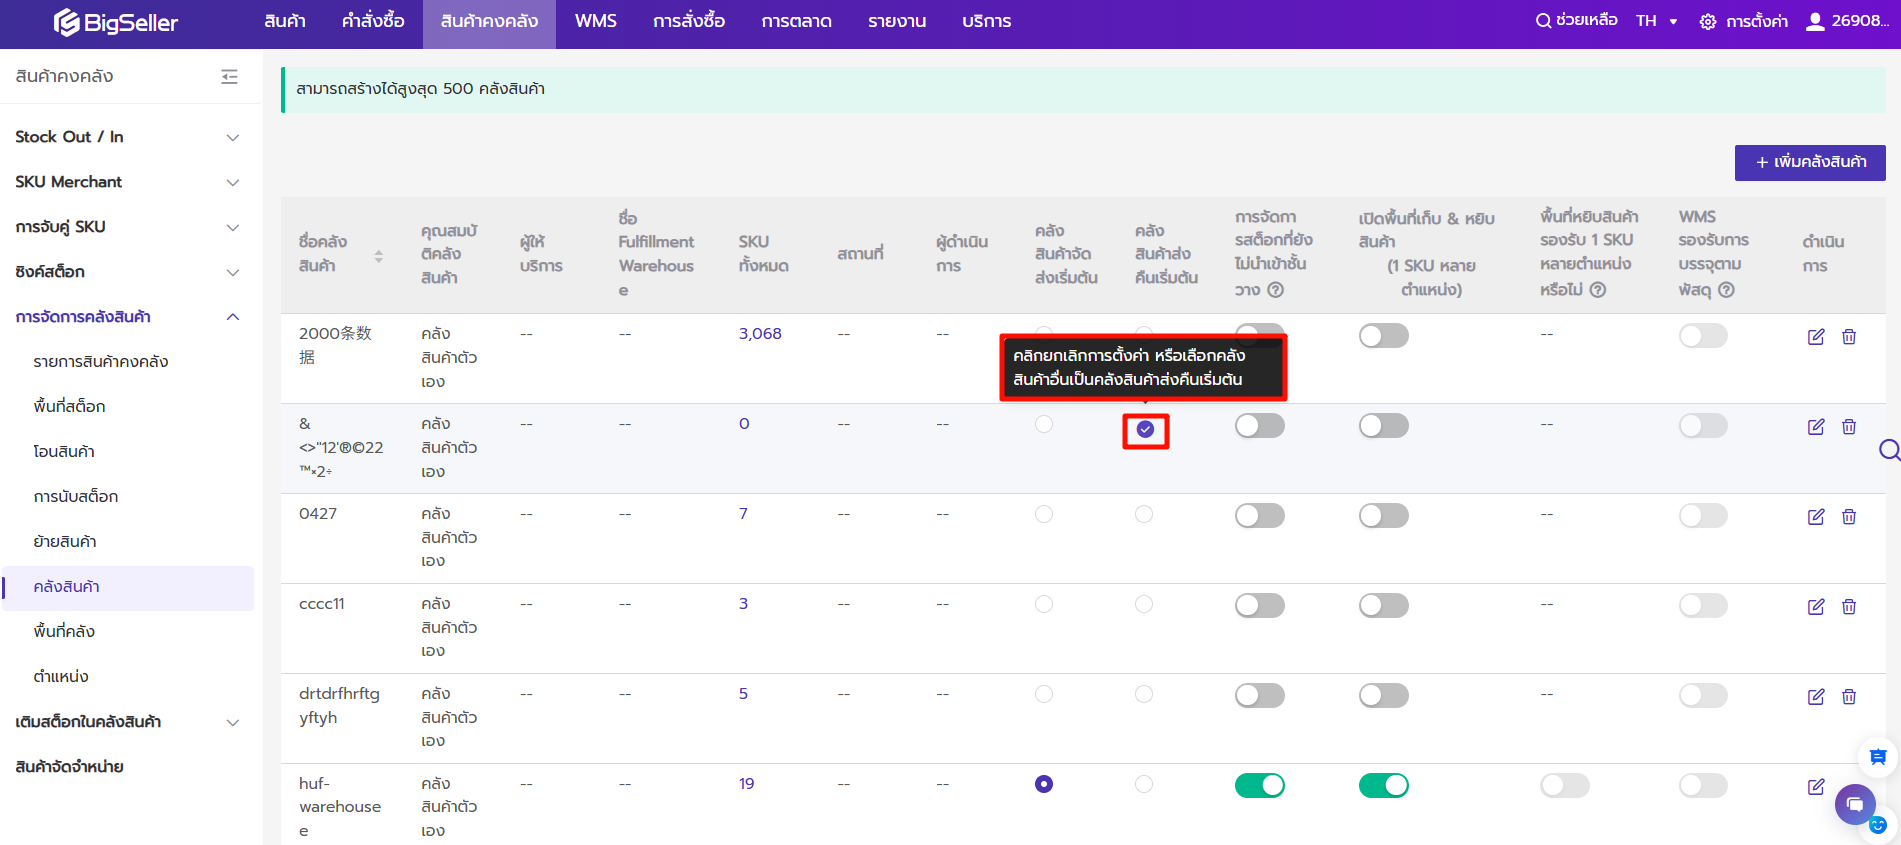Open the help search icon in header
1901x845 pixels.
point(1544,21)
